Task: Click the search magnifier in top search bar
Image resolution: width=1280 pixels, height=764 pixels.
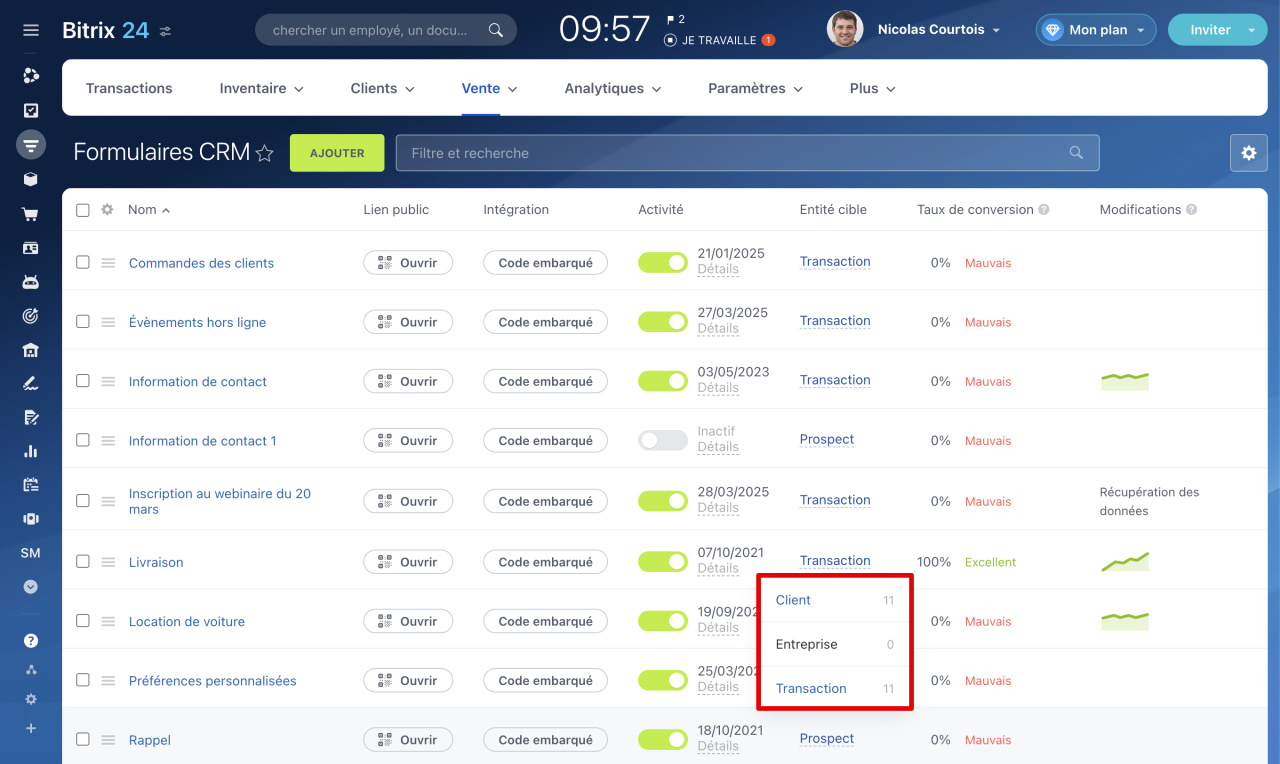Action: (496, 30)
